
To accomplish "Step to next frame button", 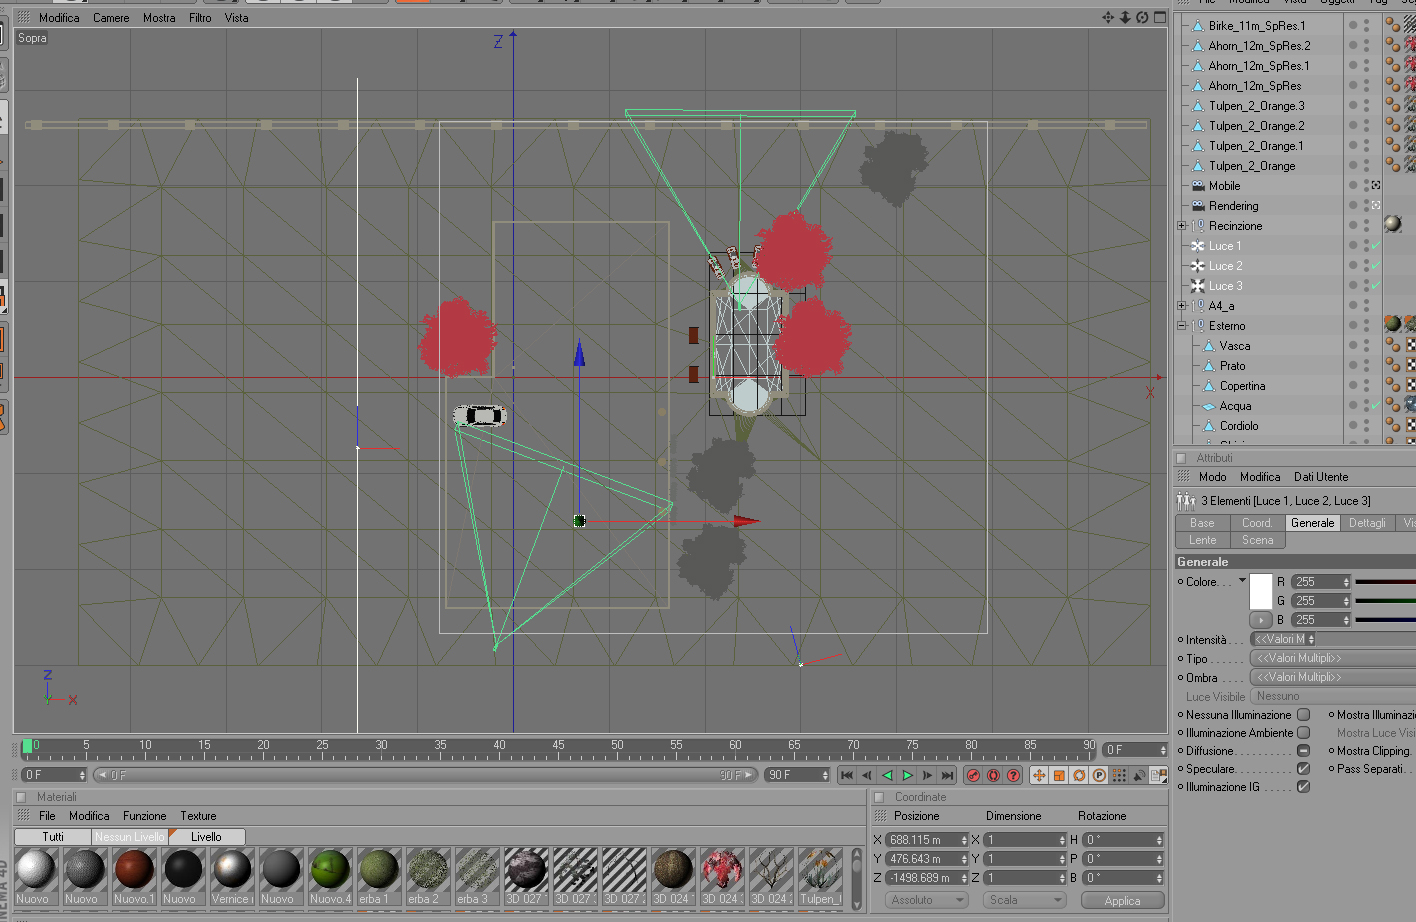I will (927, 775).
